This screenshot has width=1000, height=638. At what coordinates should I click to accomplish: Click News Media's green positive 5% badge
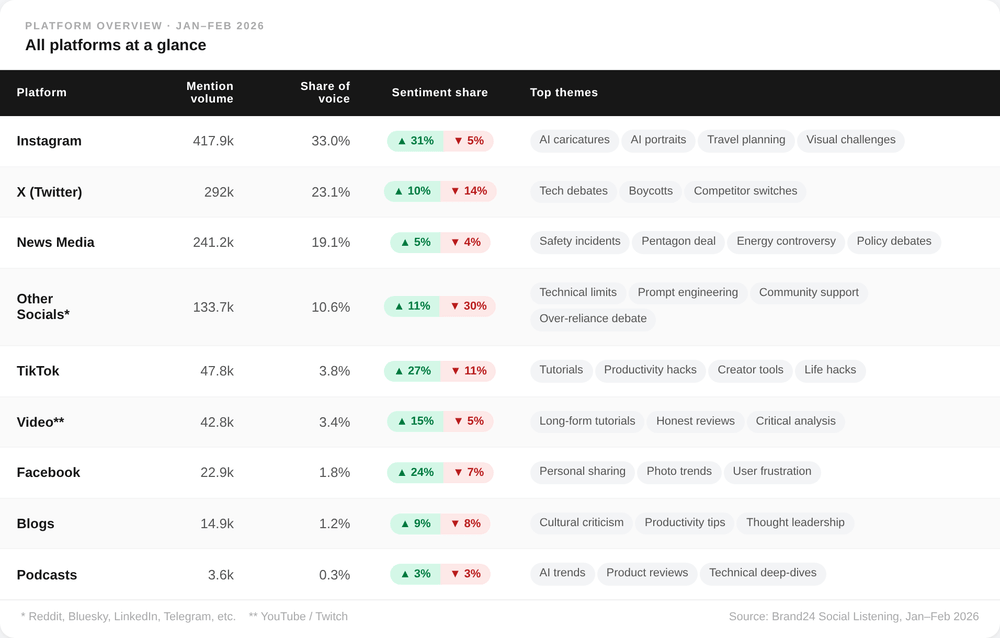(x=415, y=242)
